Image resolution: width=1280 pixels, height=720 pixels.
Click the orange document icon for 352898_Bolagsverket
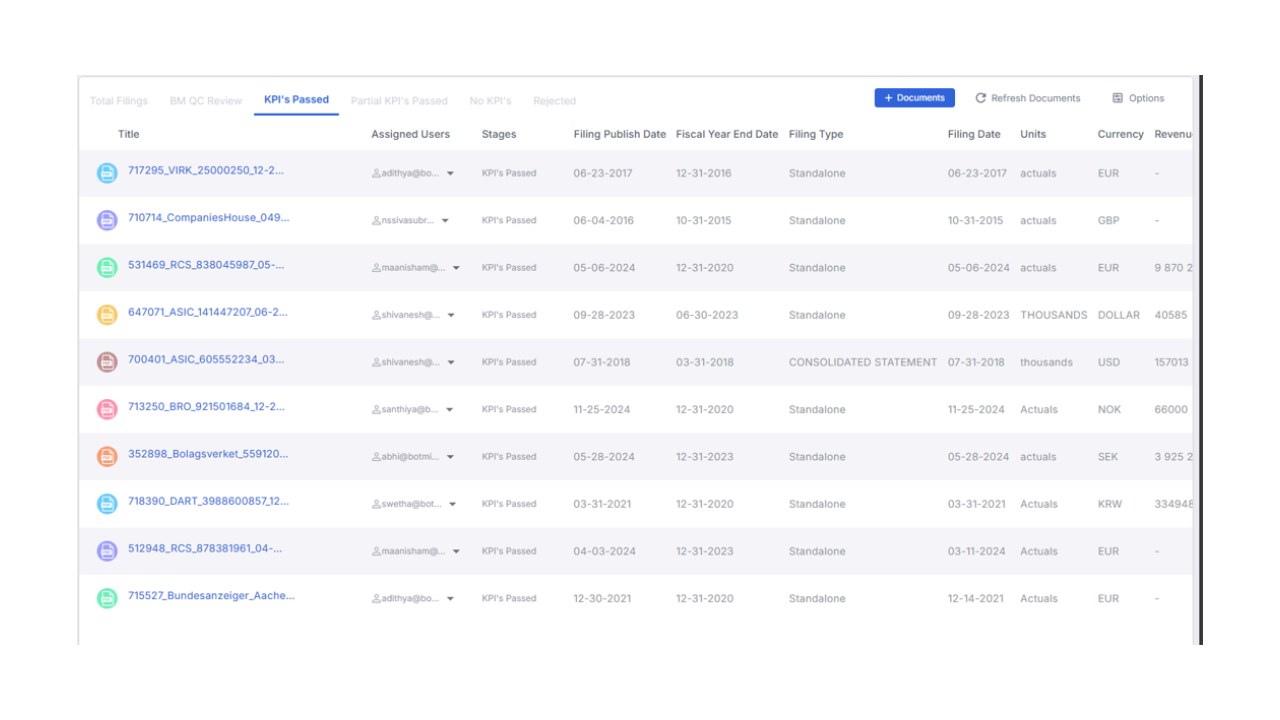tap(107, 456)
